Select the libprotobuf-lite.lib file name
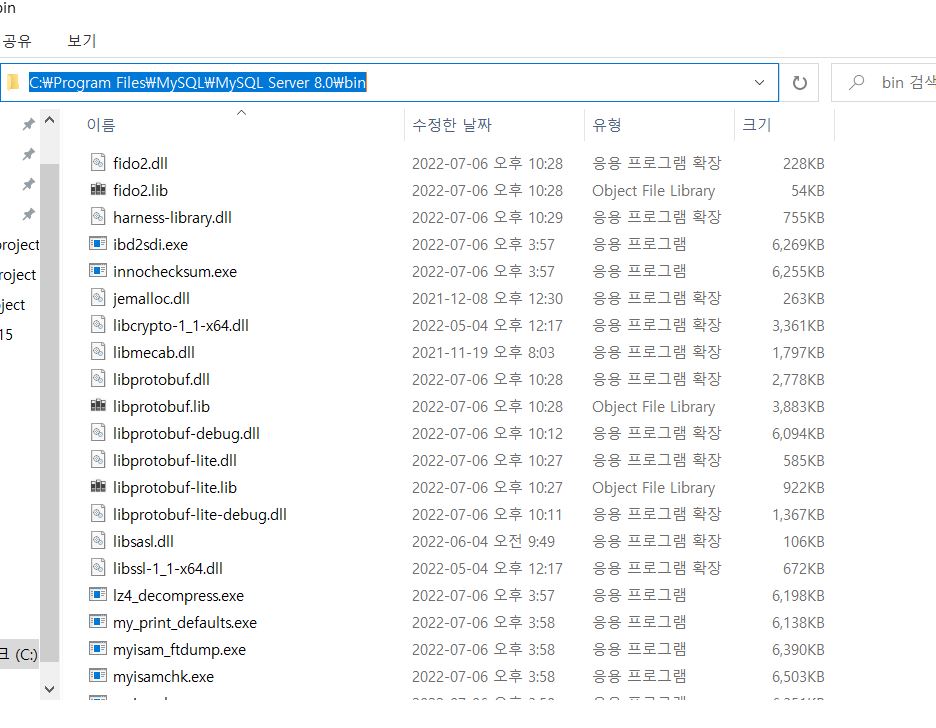This screenshot has width=936, height=728. [175, 488]
